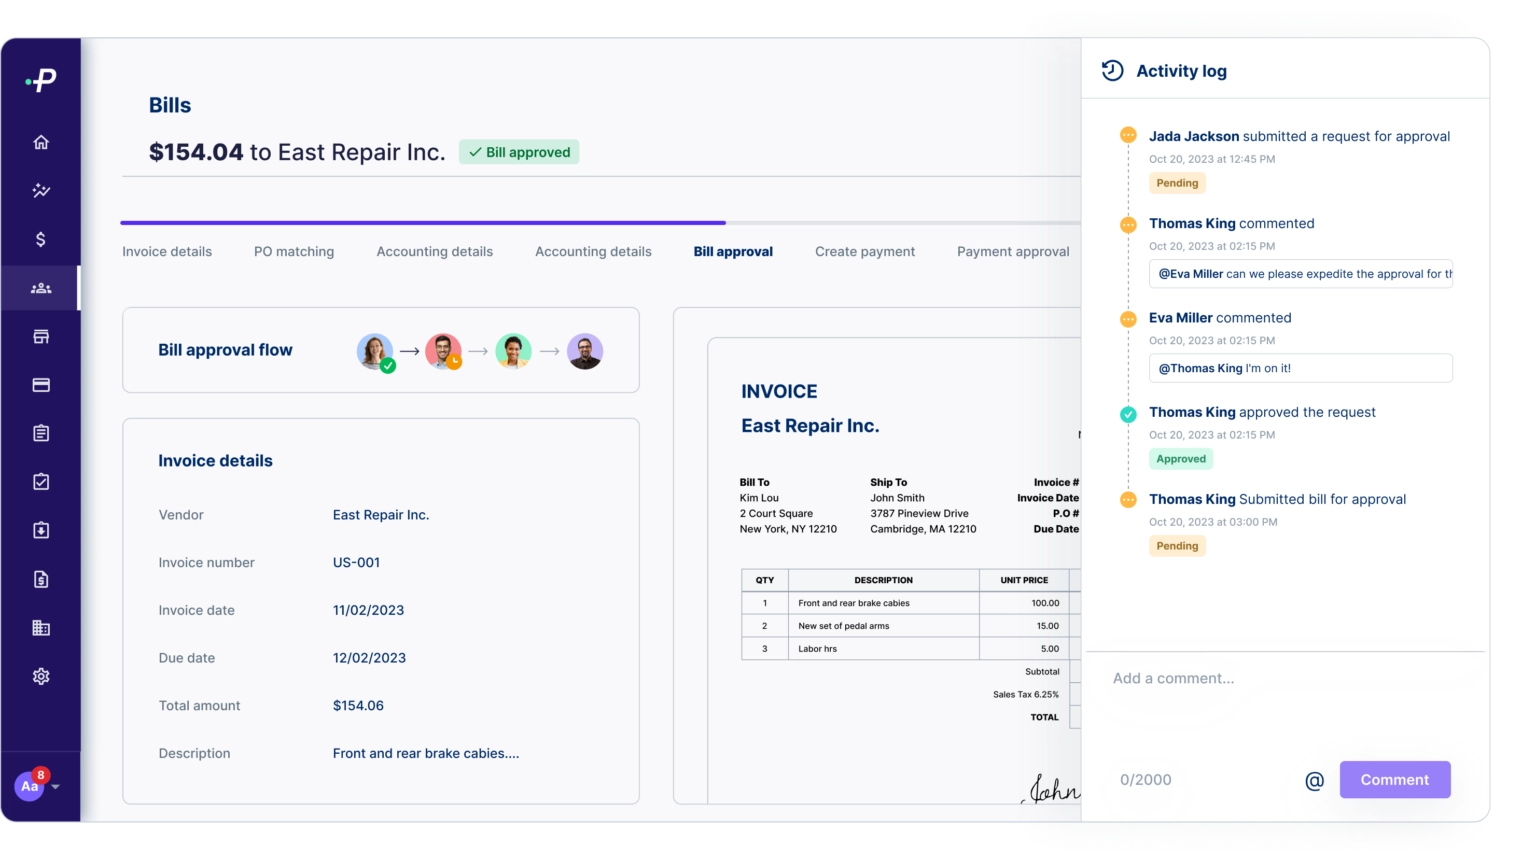
Task: Open the storefront vendors sidebar icon
Action: click(41, 337)
